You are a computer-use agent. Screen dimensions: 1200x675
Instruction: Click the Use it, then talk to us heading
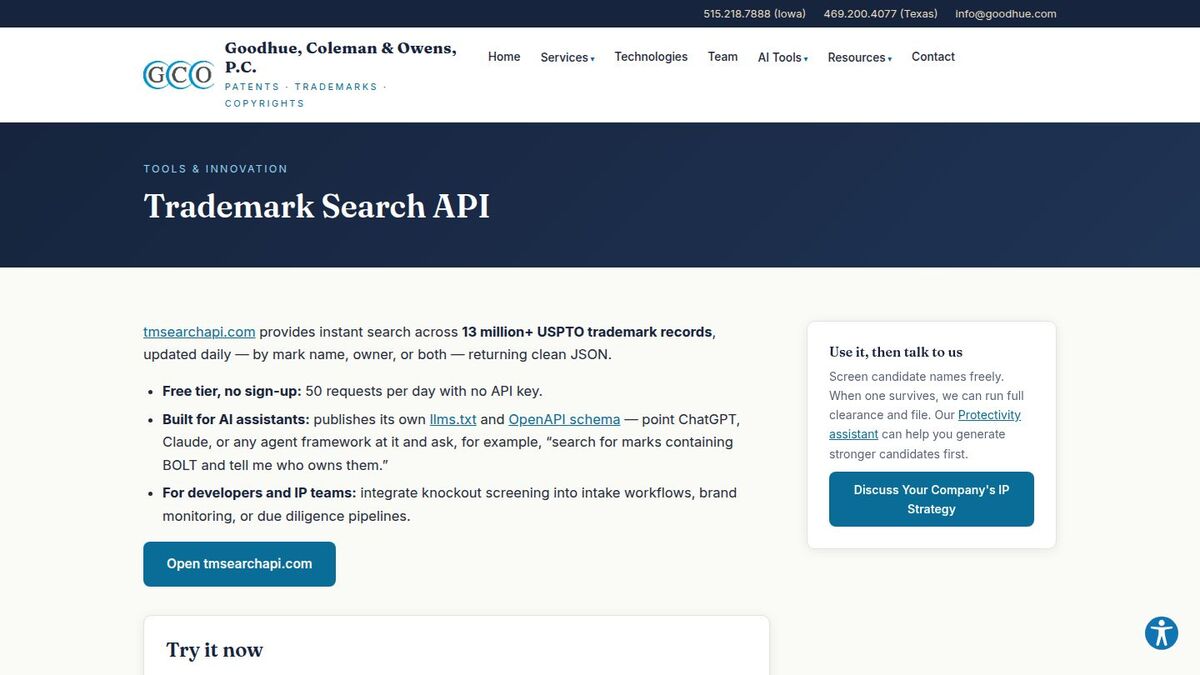pos(896,352)
